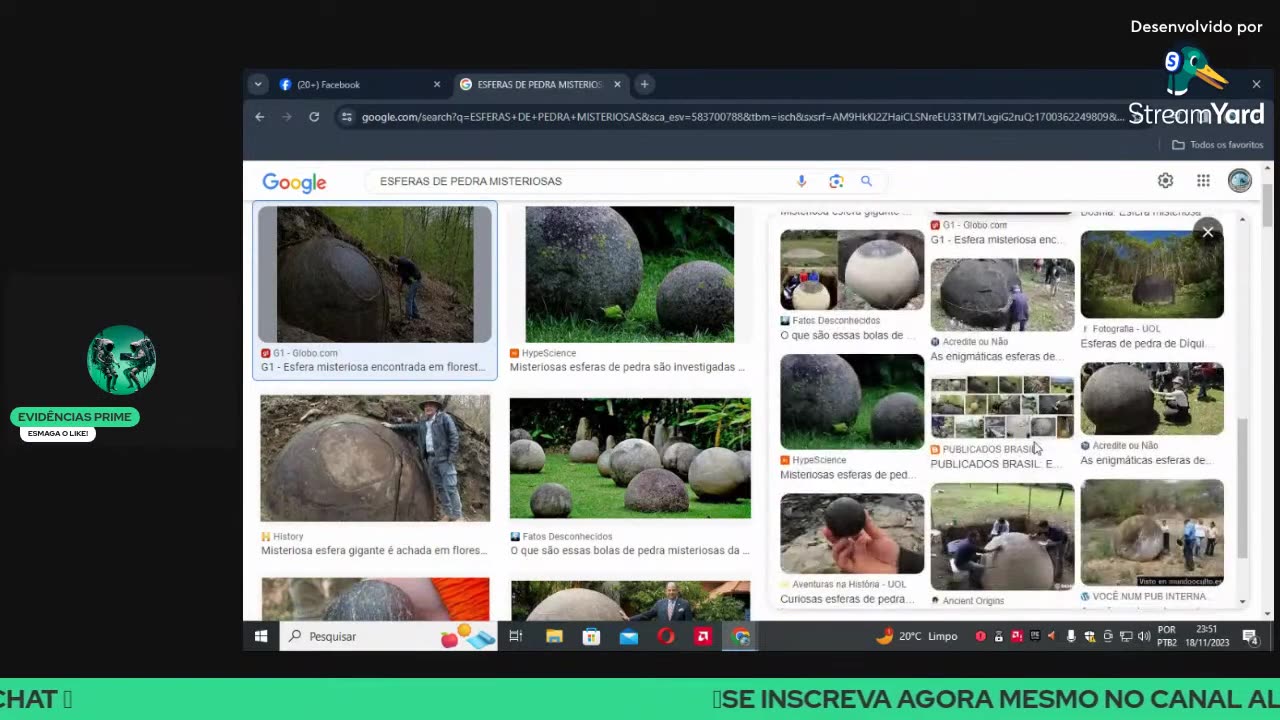Screen dimensions: 1280x720
Task: Open side panel white sphere in pit image
Action: pos(852,270)
